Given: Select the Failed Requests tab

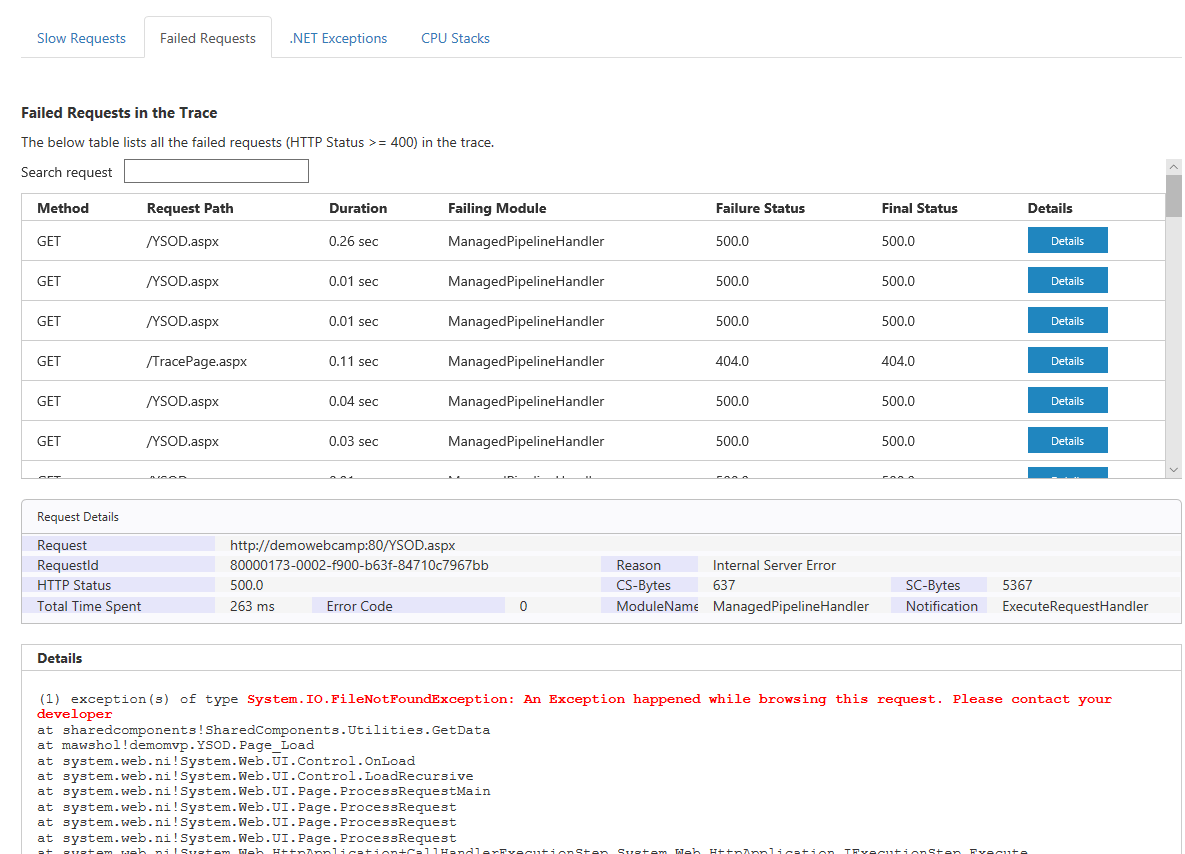Looking at the screenshot, I should click(x=208, y=39).
